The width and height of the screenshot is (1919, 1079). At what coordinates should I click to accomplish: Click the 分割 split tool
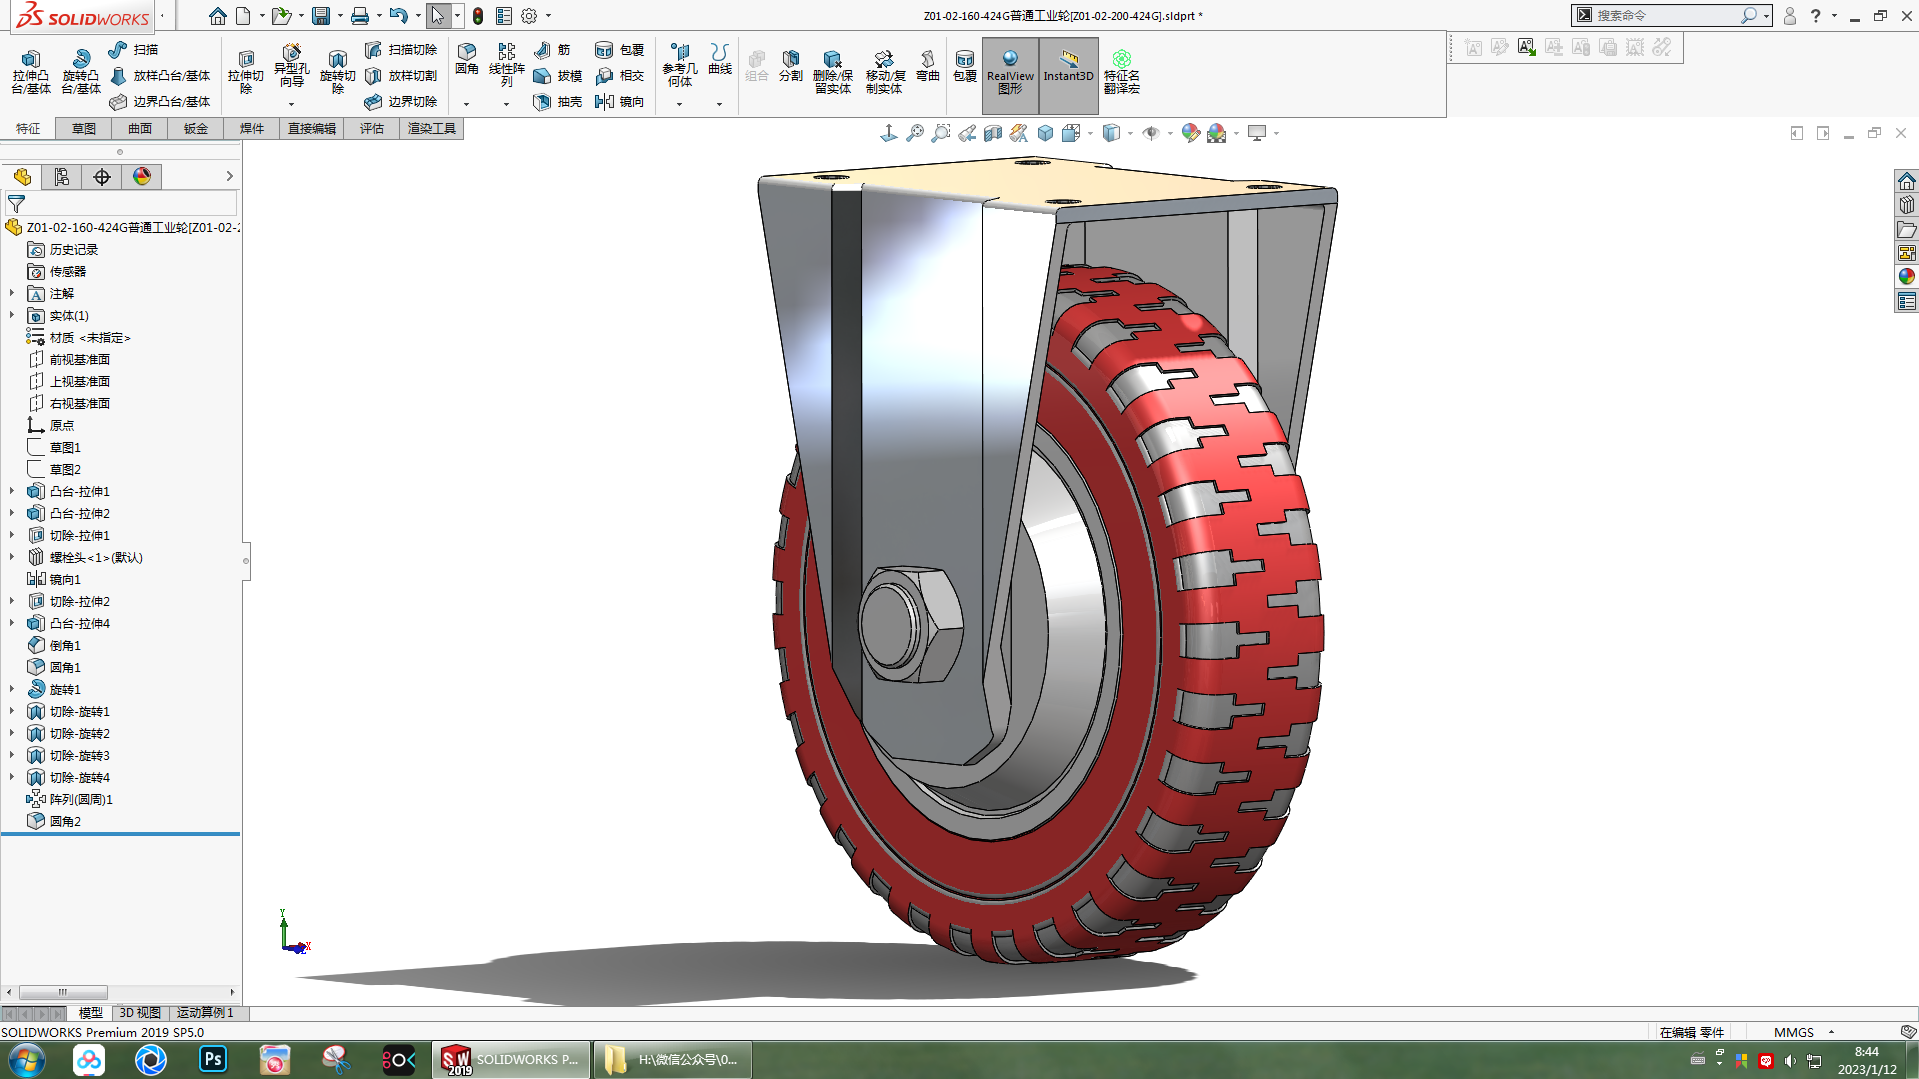(x=791, y=66)
